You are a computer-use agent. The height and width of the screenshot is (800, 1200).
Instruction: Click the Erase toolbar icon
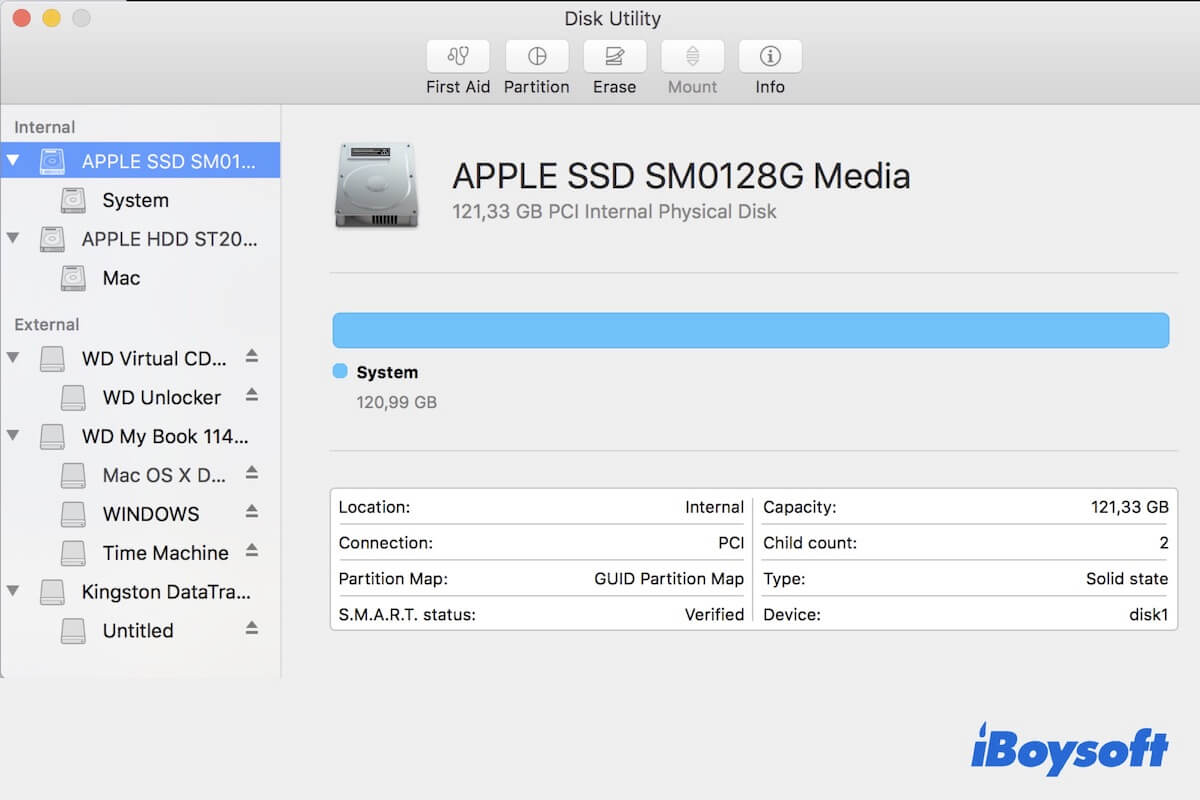point(614,56)
